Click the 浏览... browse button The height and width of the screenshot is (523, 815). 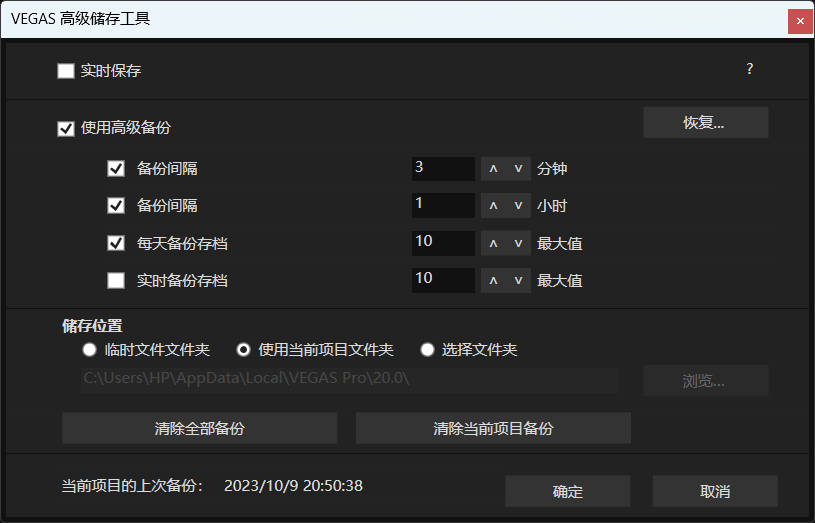706,381
